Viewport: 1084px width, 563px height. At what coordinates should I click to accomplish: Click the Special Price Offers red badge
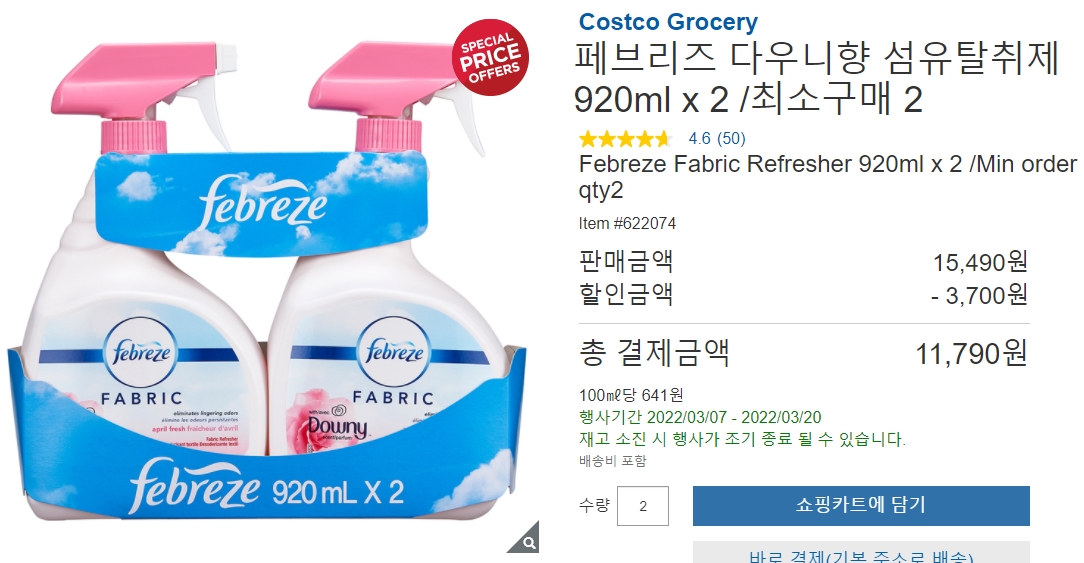[x=490, y=57]
